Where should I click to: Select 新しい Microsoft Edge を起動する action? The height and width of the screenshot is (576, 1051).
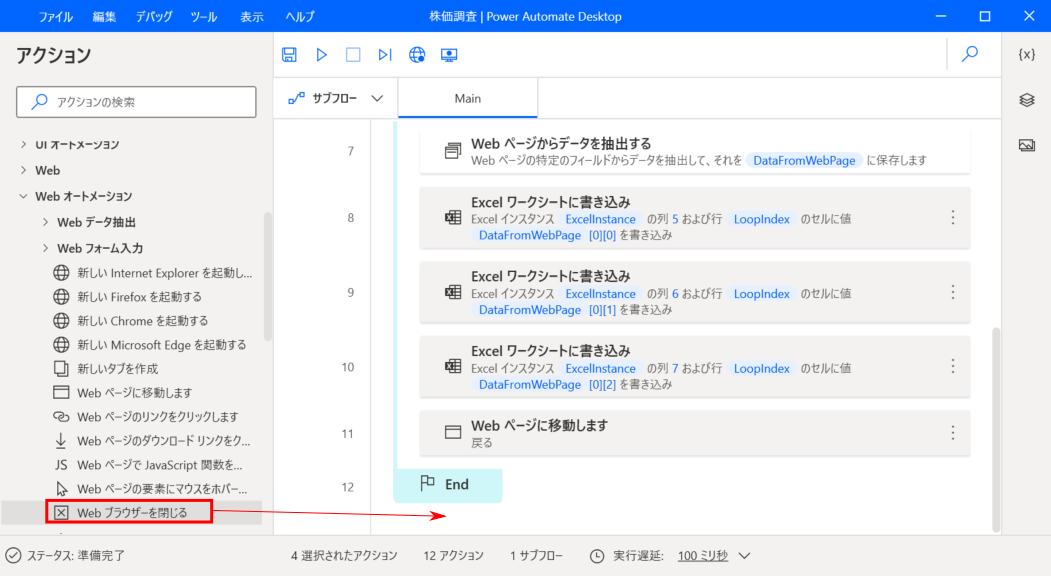point(149,345)
